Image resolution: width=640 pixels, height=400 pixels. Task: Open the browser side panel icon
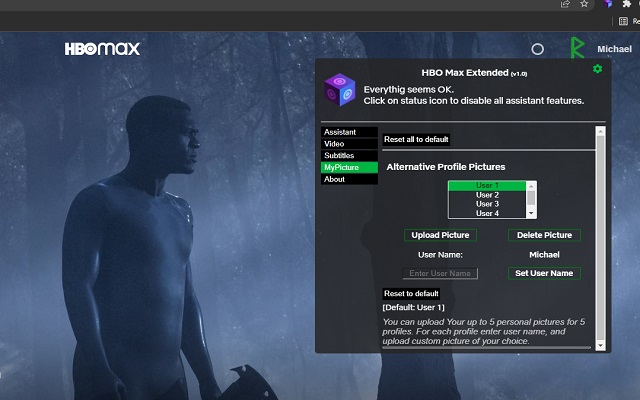tap(623, 21)
